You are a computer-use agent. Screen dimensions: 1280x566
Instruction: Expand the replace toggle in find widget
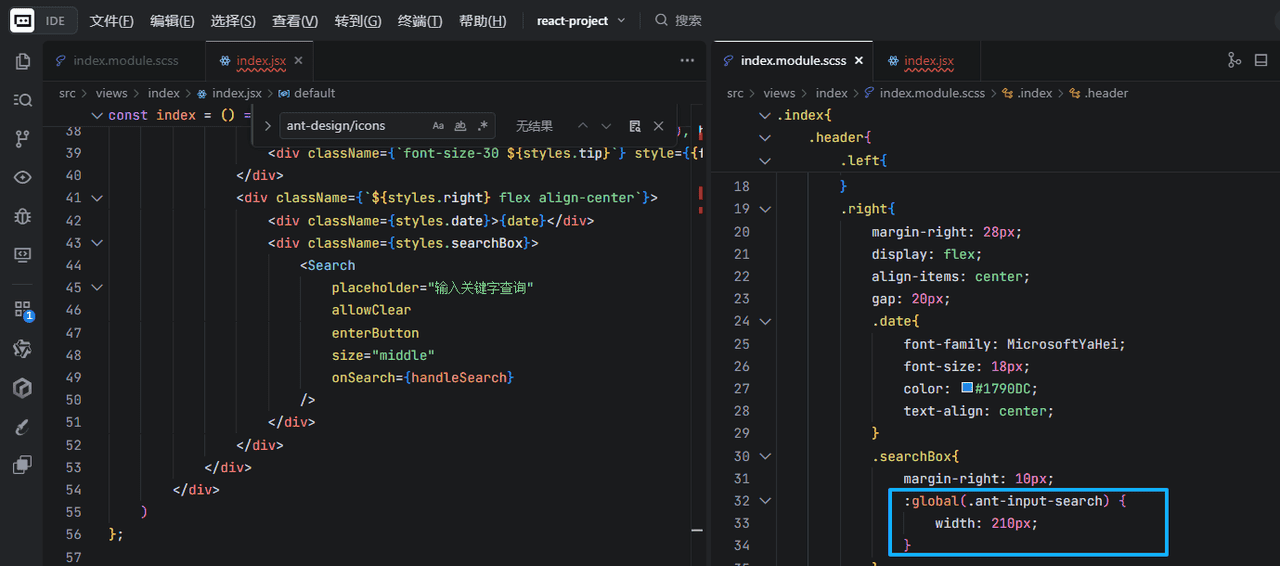[x=268, y=126]
